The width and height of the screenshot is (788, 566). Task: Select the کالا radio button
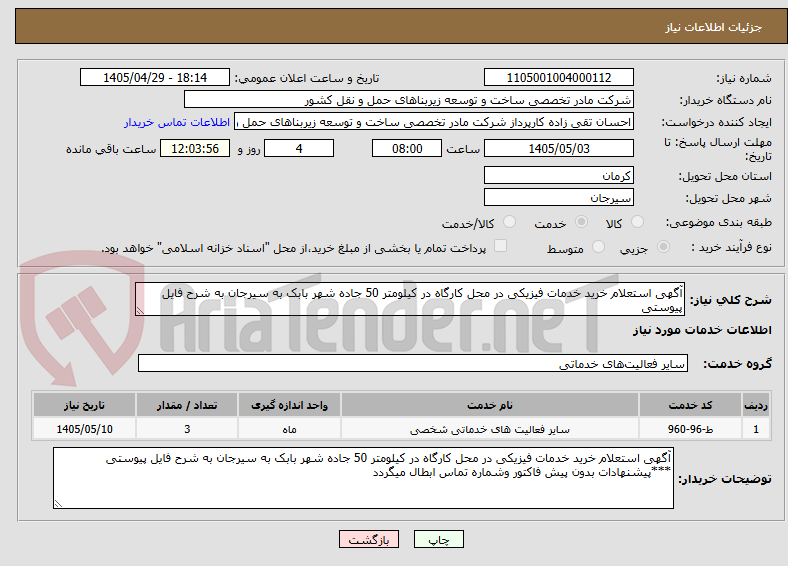click(x=637, y=222)
